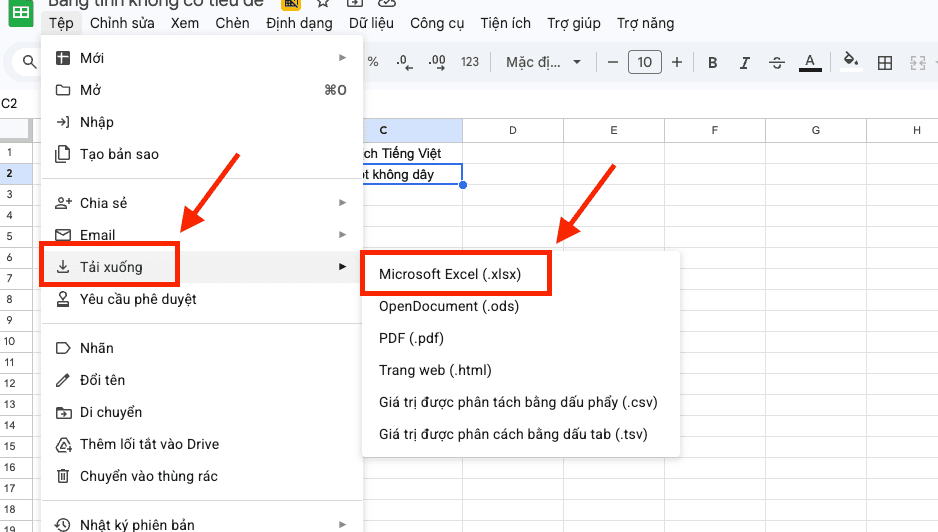The width and height of the screenshot is (938, 532).
Task: Click the merge cells icon
Action: 917,62
